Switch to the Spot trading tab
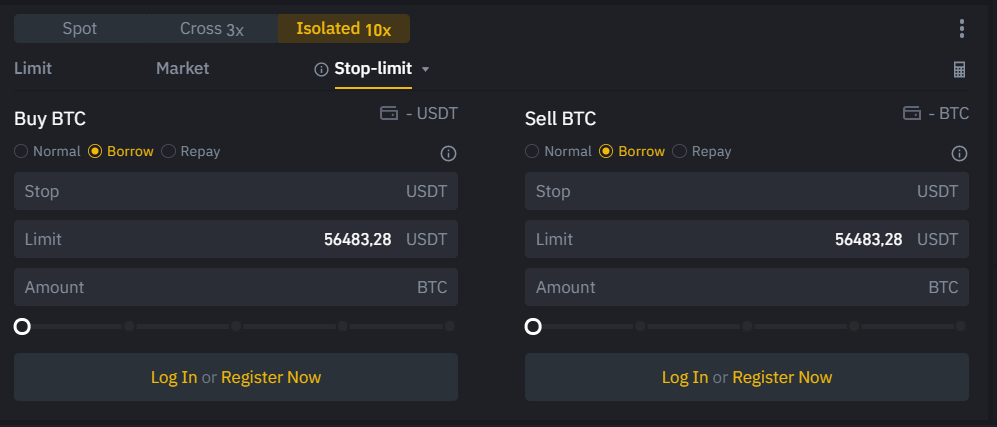The height and width of the screenshot is (427, 997). click(x=80, y=29)
